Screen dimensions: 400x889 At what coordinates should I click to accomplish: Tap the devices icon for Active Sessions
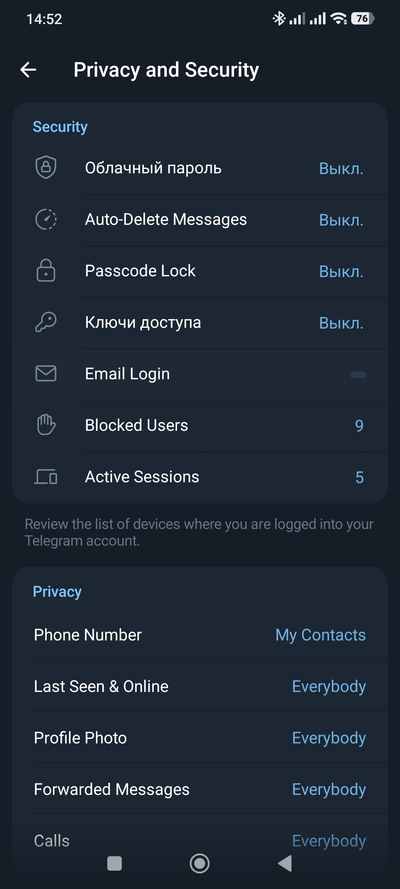[x=46, y=477]
